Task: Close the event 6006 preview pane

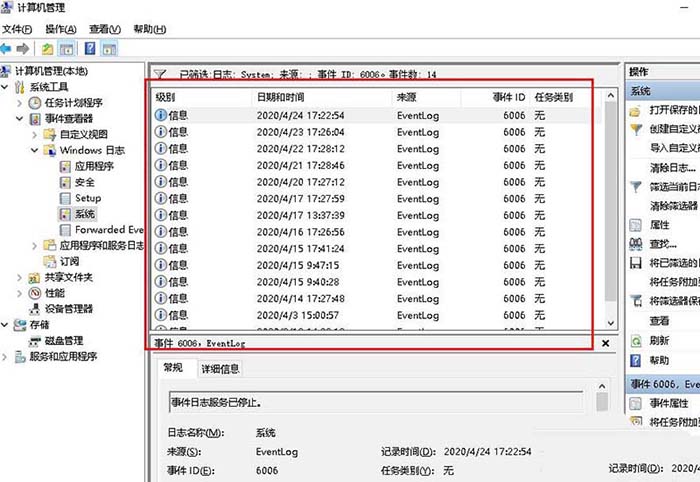Action: click(605, 343)
